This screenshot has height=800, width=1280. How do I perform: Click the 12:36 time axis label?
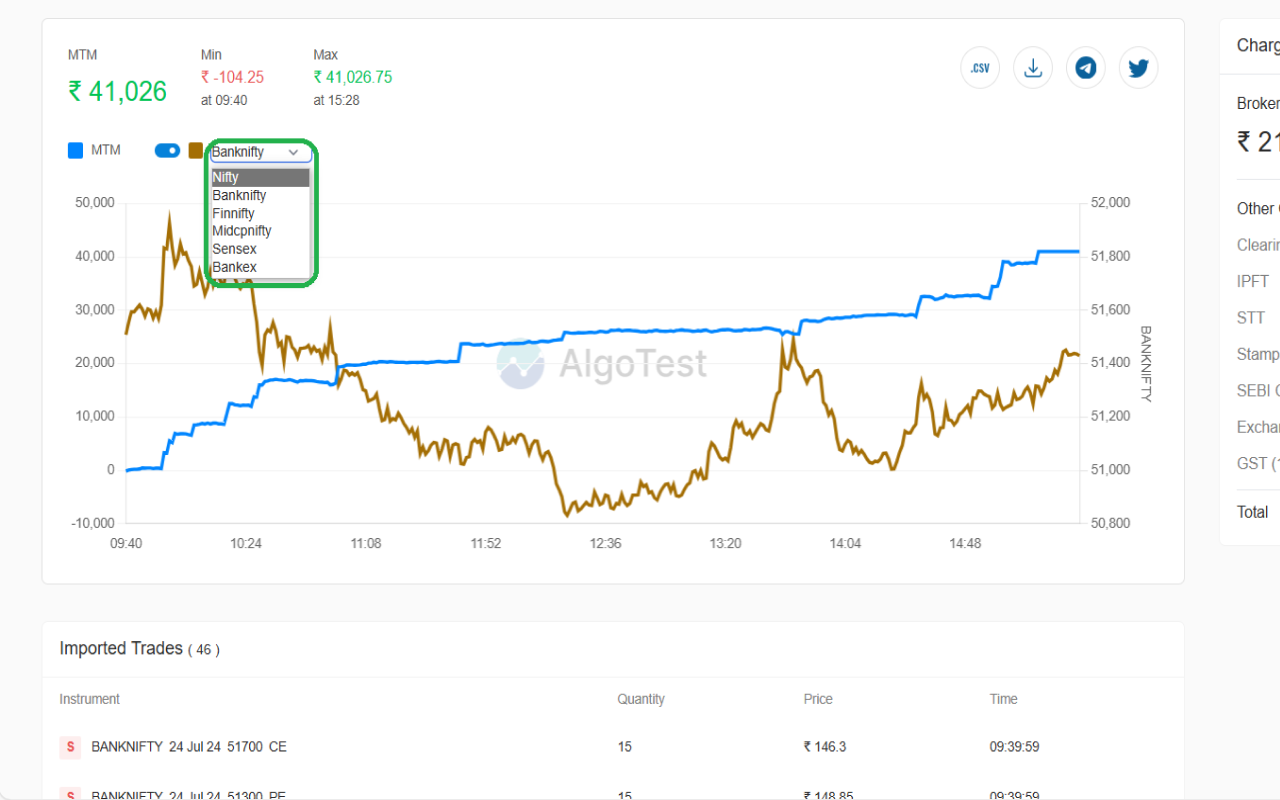605,544
